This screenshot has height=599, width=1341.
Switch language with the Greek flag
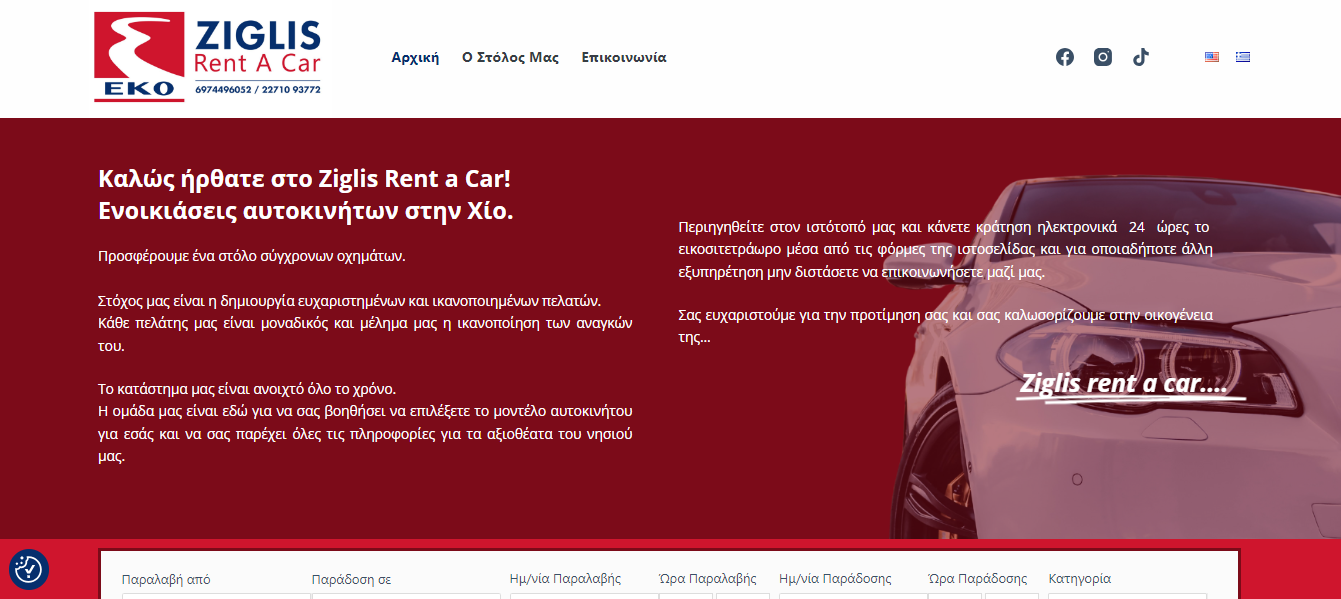(x=1242, y=57)
